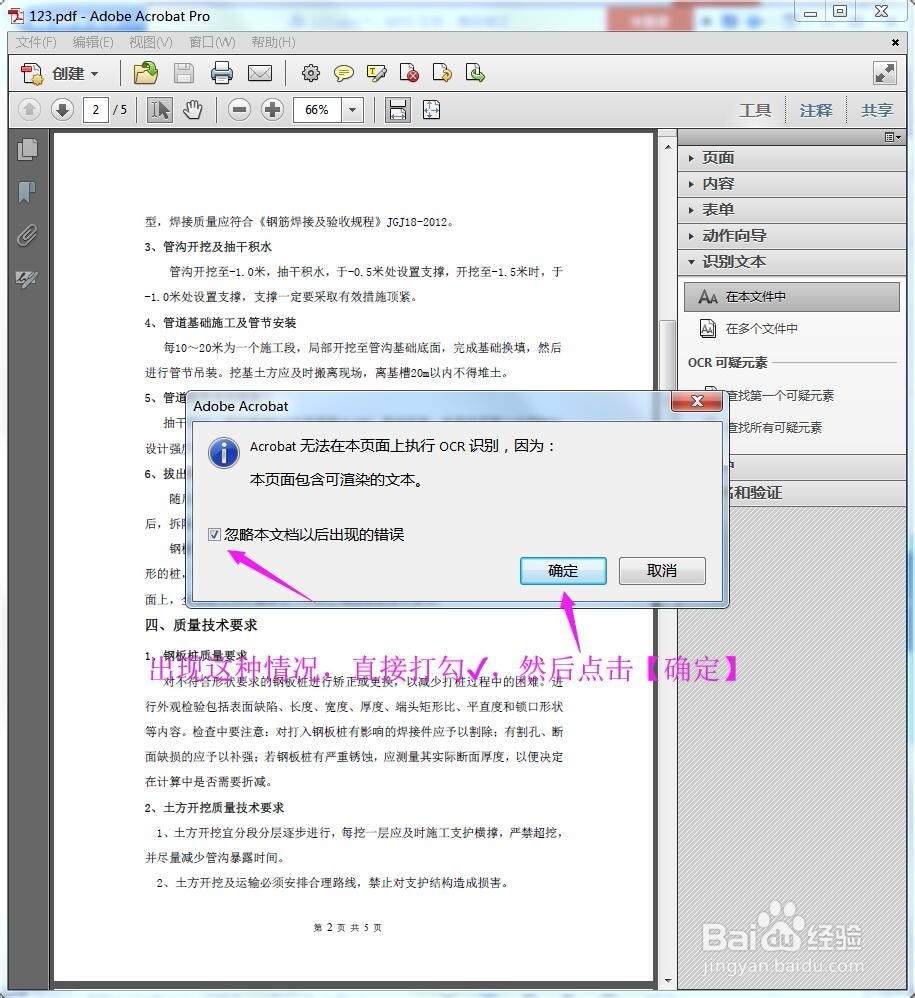
Task: Click 查找所有可疑元素
Action: pyautogui.click(x=774, y=428)
